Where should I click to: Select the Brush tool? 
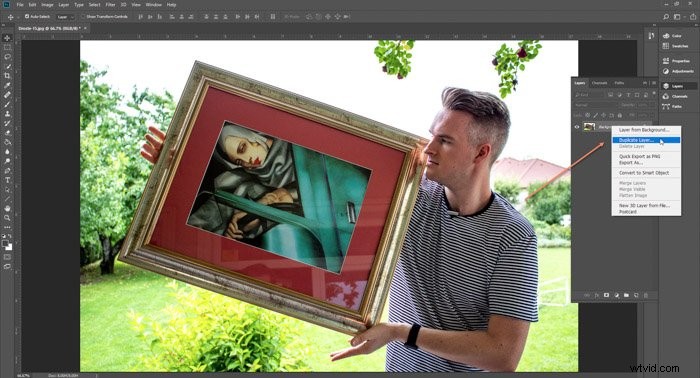[7, 104]
